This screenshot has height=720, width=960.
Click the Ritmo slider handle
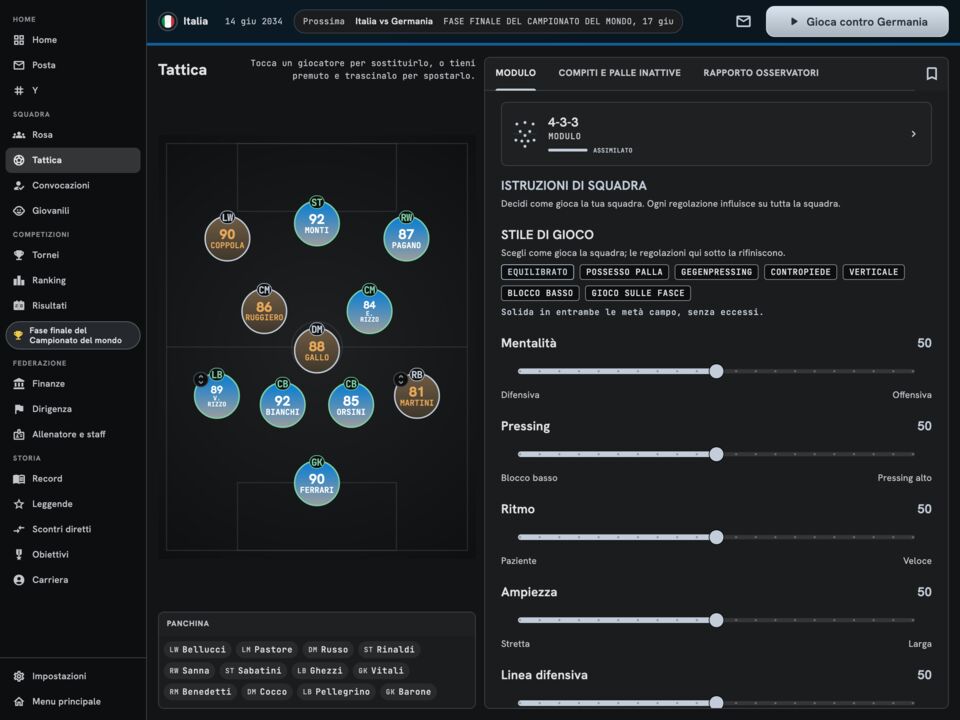(716, 537)
